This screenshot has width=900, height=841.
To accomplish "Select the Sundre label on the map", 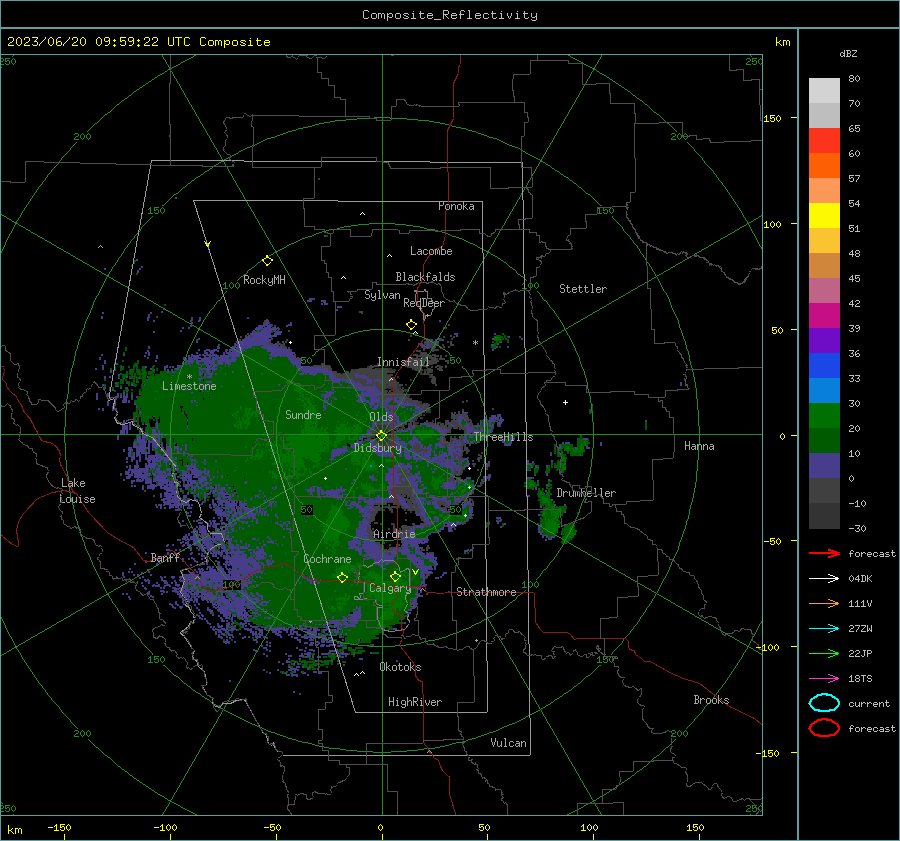I will (303, 414).
